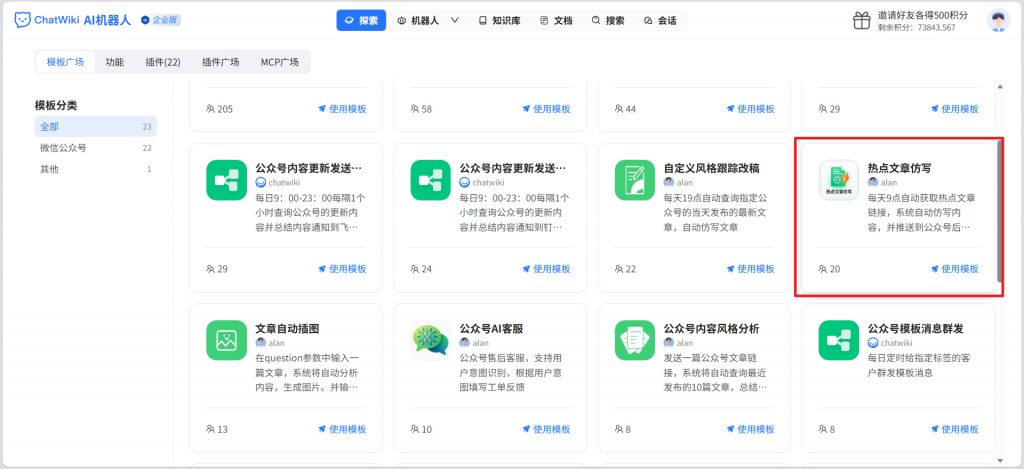Open the 热点文章仿写 card title
The image size is (1024, 469).
point(899,168)
